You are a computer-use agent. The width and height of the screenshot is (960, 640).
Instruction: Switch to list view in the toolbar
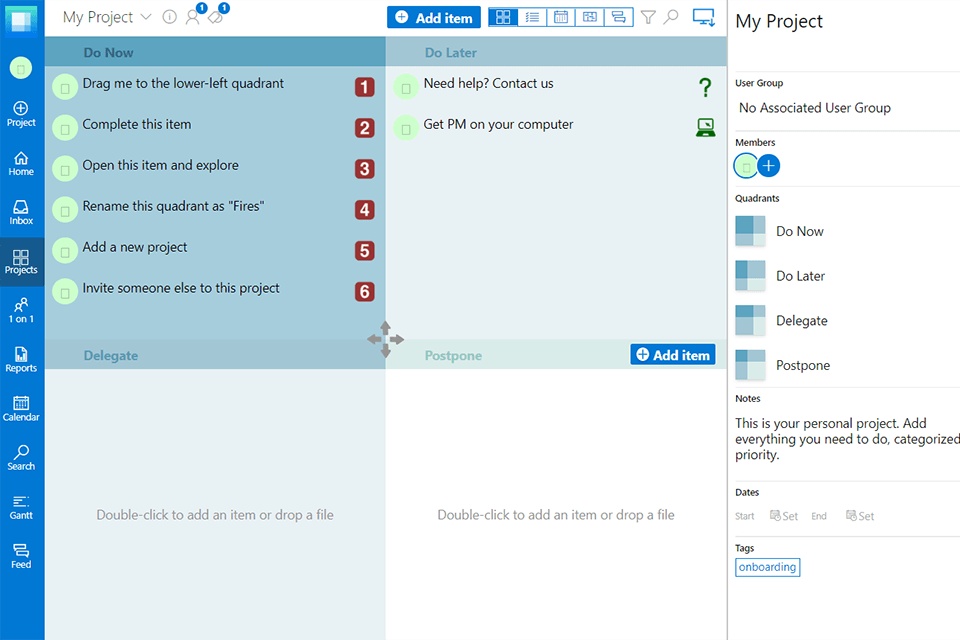click(x=532, y=17)
